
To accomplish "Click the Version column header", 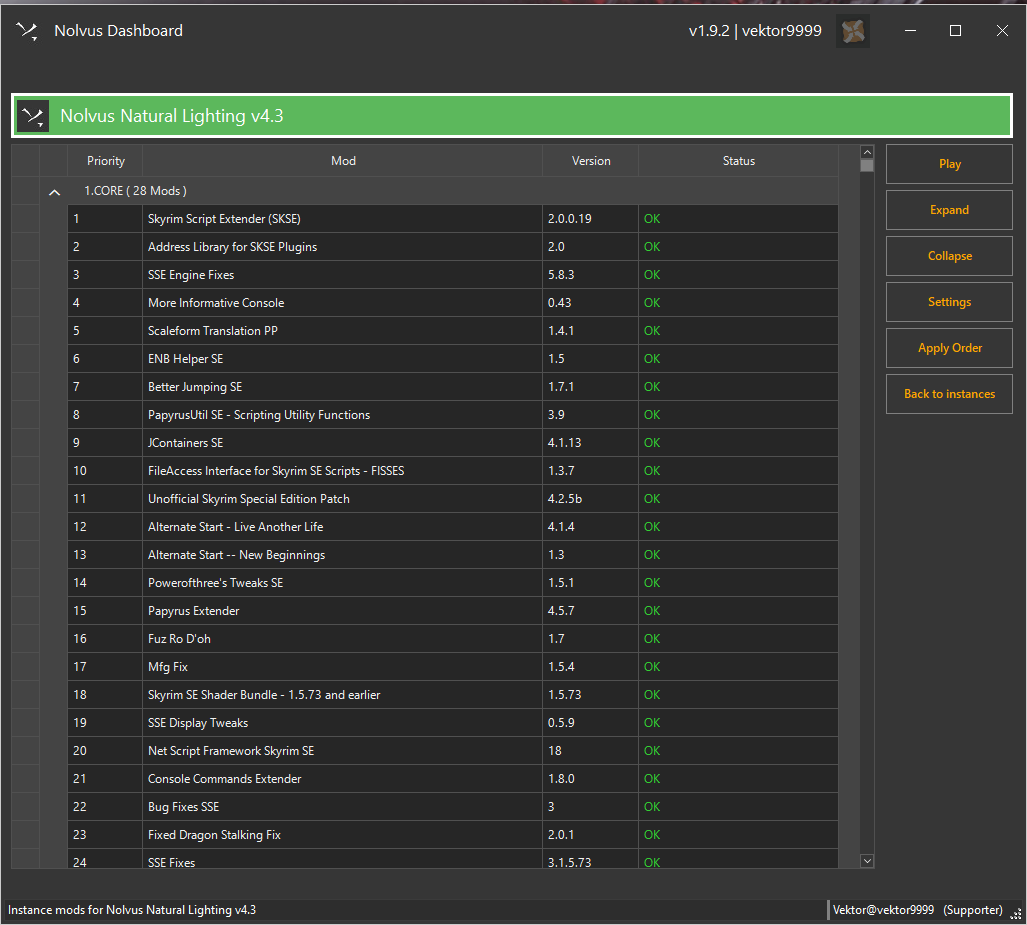I will pyautogui.click(x=591, y=161).
